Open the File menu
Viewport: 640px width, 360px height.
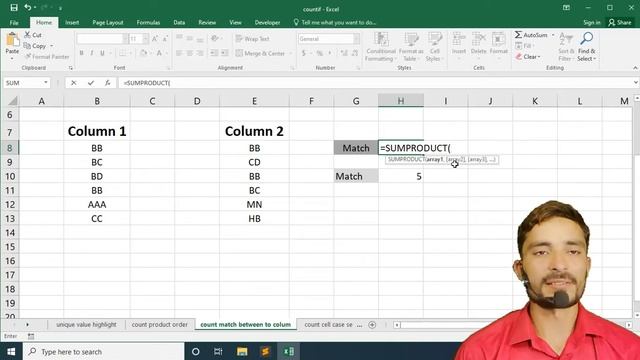coord(14,22)
